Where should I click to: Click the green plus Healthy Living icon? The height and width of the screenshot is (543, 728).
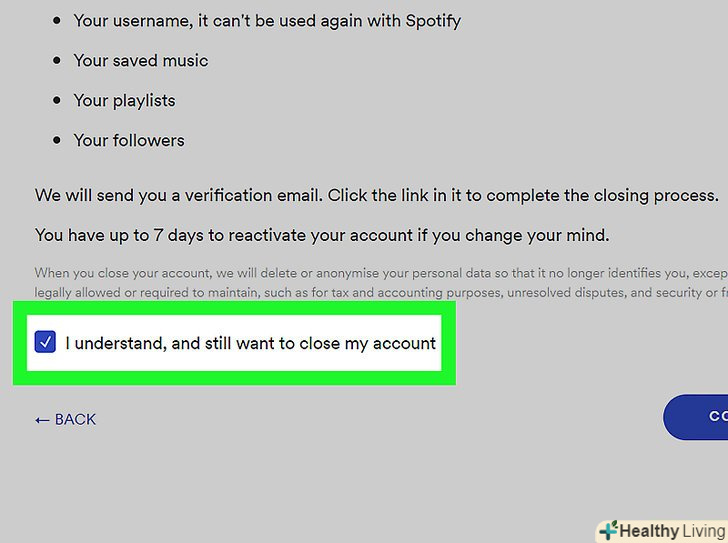click(607, 531)
